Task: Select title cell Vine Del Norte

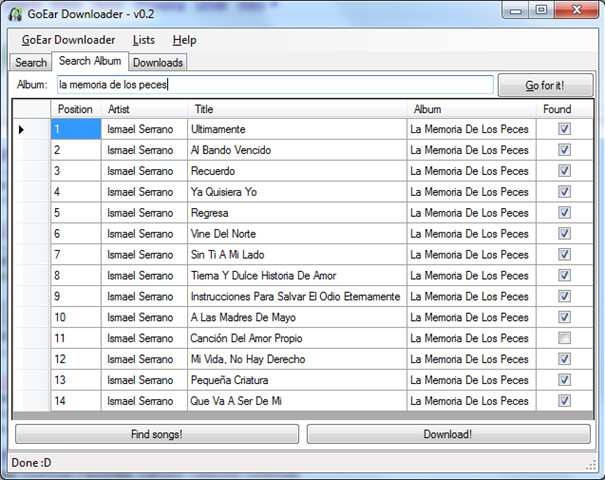Action: click(297, 233)
